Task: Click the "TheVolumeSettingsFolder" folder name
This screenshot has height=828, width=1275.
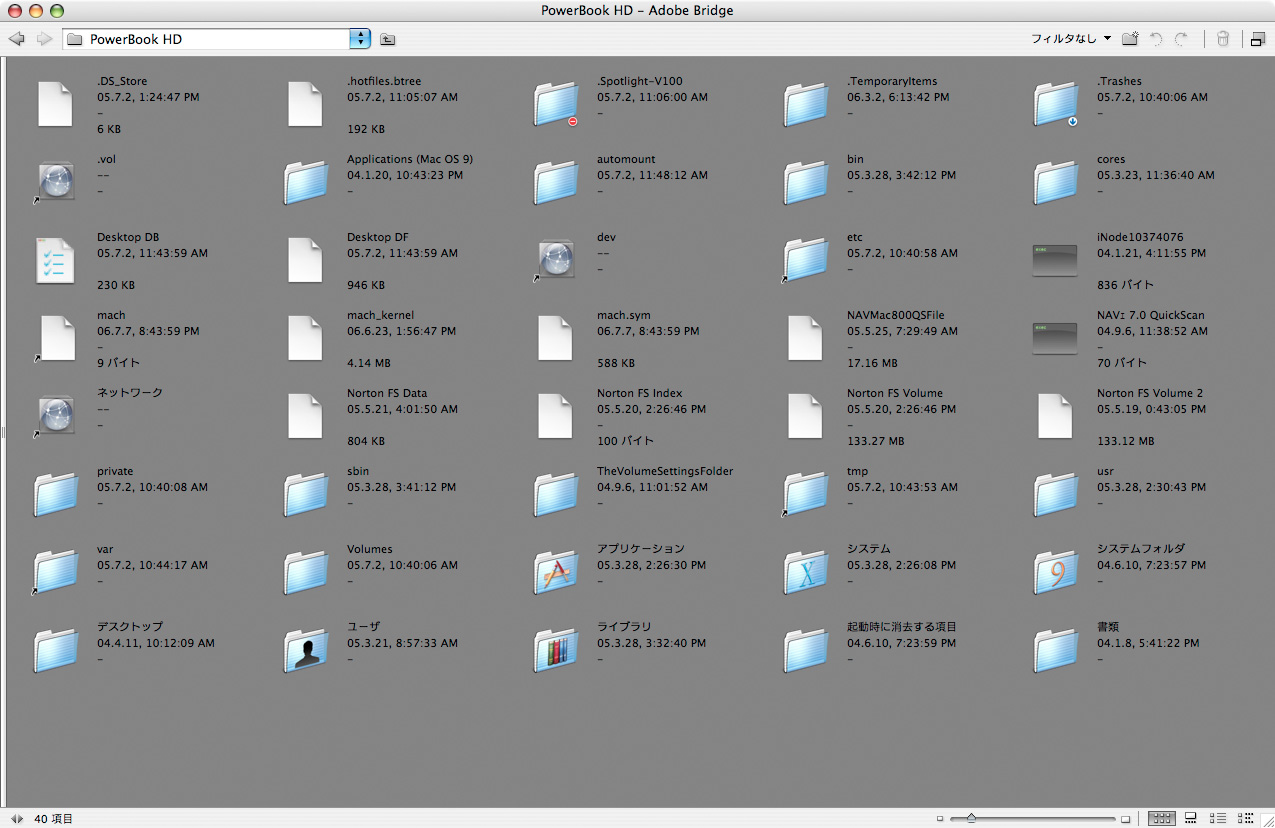Action: pos(665,471)
